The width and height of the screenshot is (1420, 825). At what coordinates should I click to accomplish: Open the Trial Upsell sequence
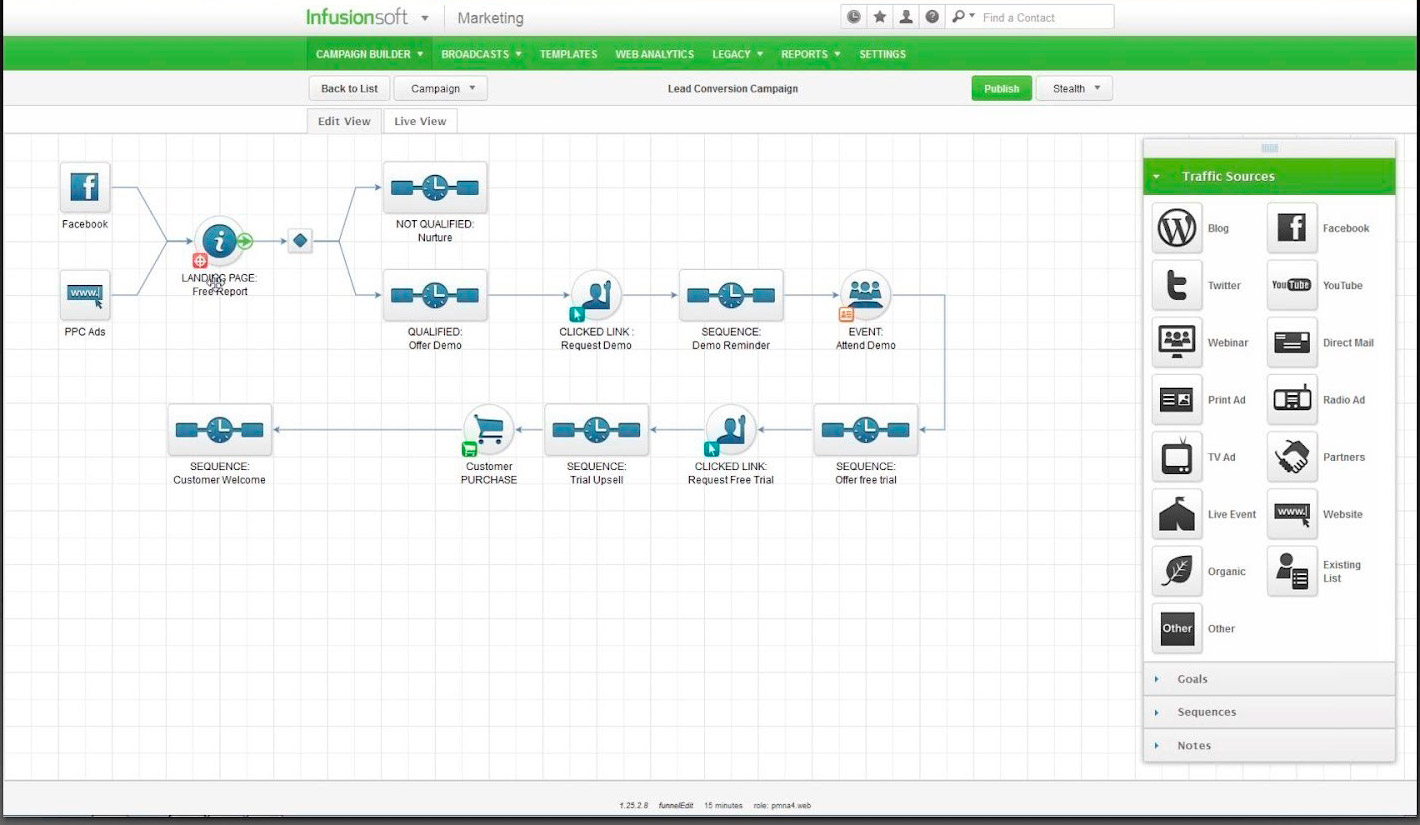click(597, 430)
